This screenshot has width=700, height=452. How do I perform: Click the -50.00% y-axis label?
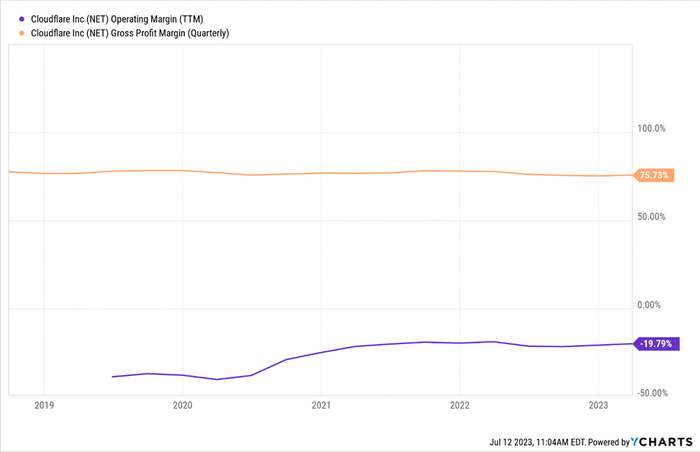point(653,393)
